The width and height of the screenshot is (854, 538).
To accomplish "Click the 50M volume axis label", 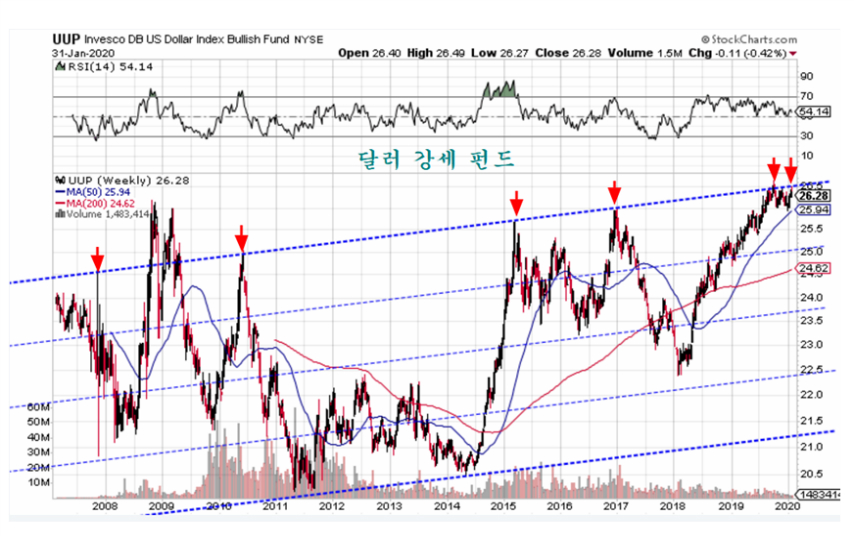I will (38, 422).
